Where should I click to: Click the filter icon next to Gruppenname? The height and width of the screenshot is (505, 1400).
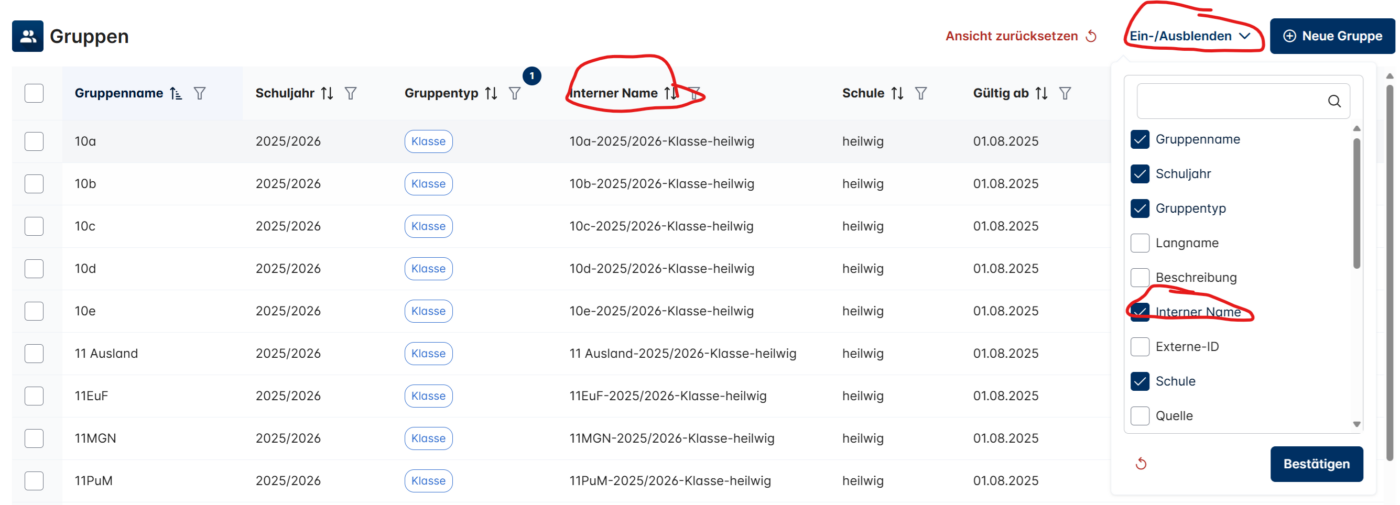click(199, 93)
